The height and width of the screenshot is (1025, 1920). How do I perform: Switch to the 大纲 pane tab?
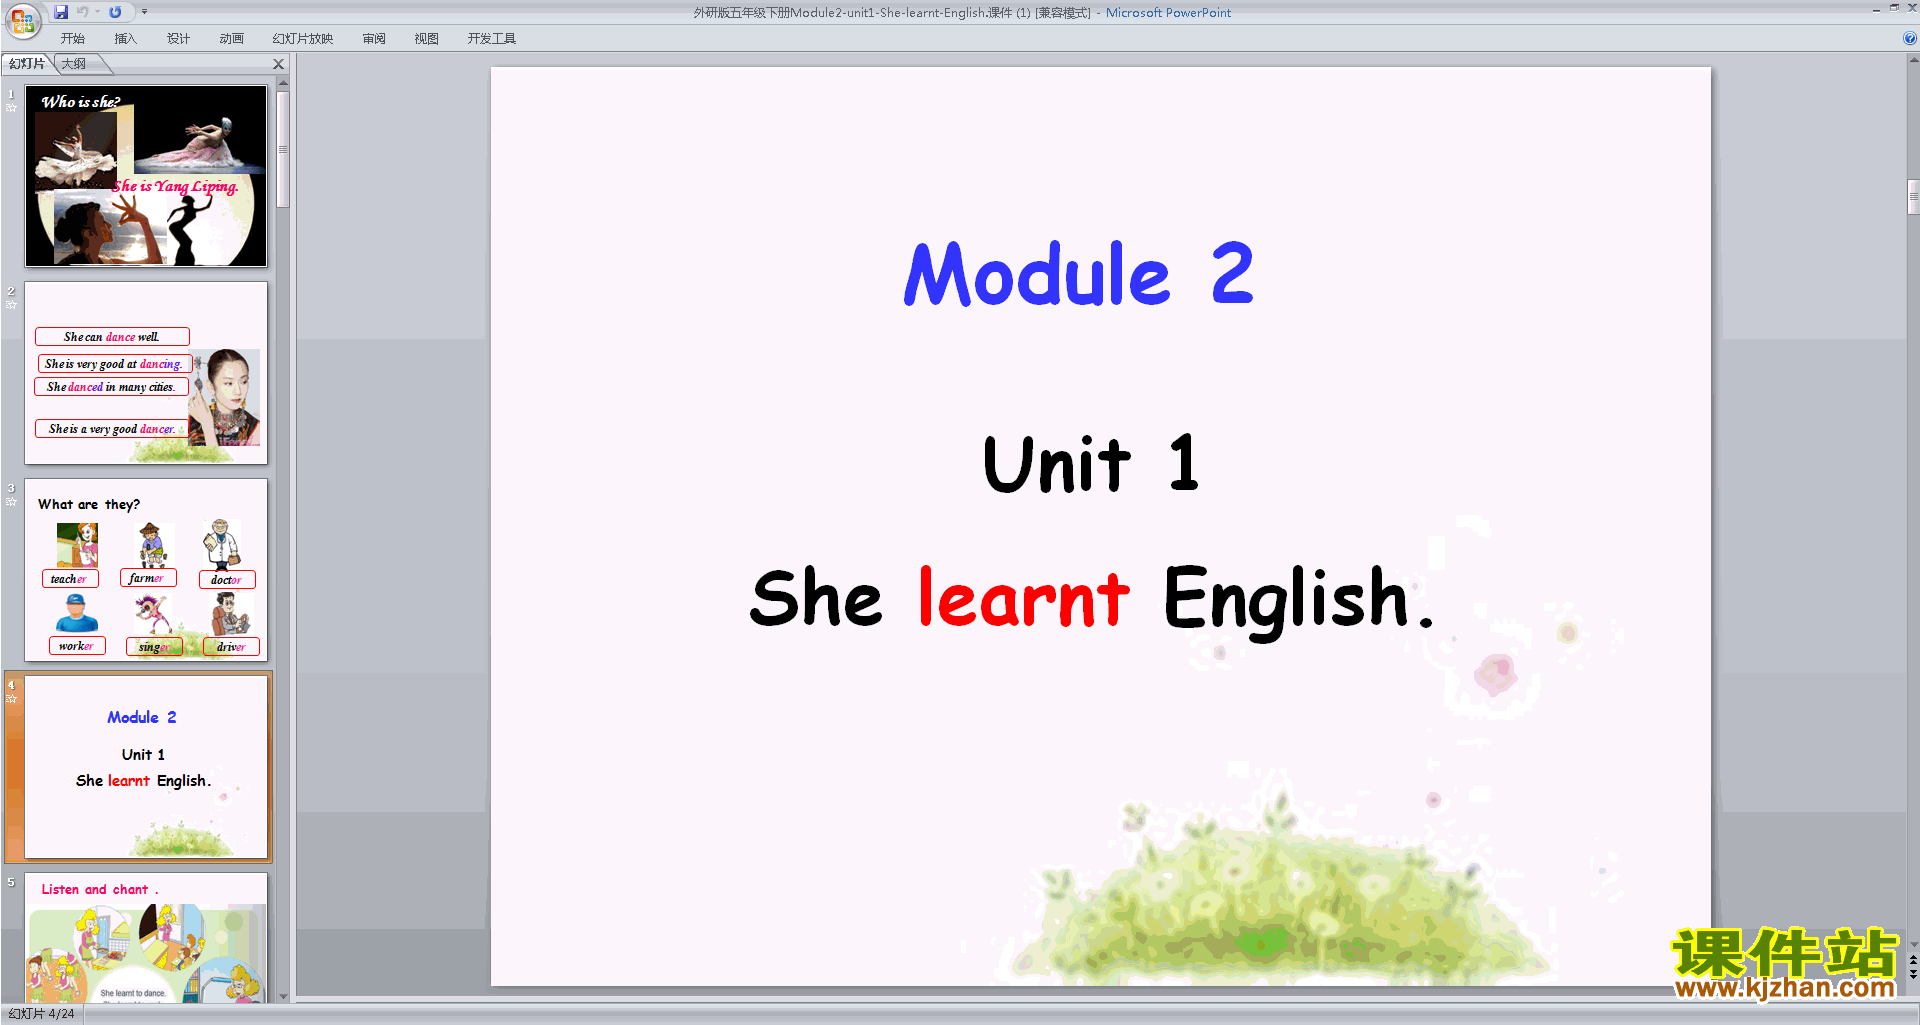(x=74, y=64)
